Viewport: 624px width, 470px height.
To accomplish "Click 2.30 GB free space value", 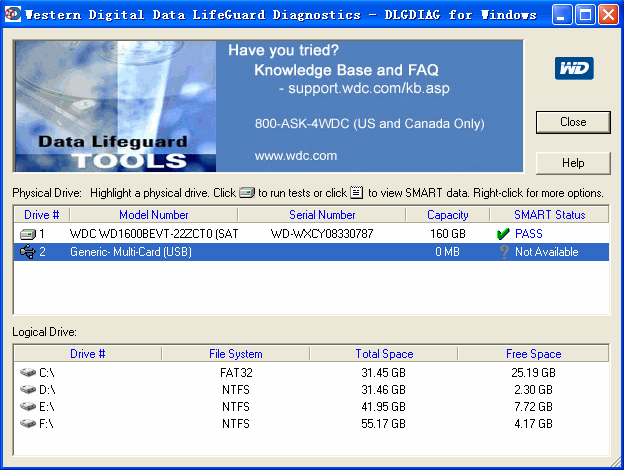I will pos(533,390).
